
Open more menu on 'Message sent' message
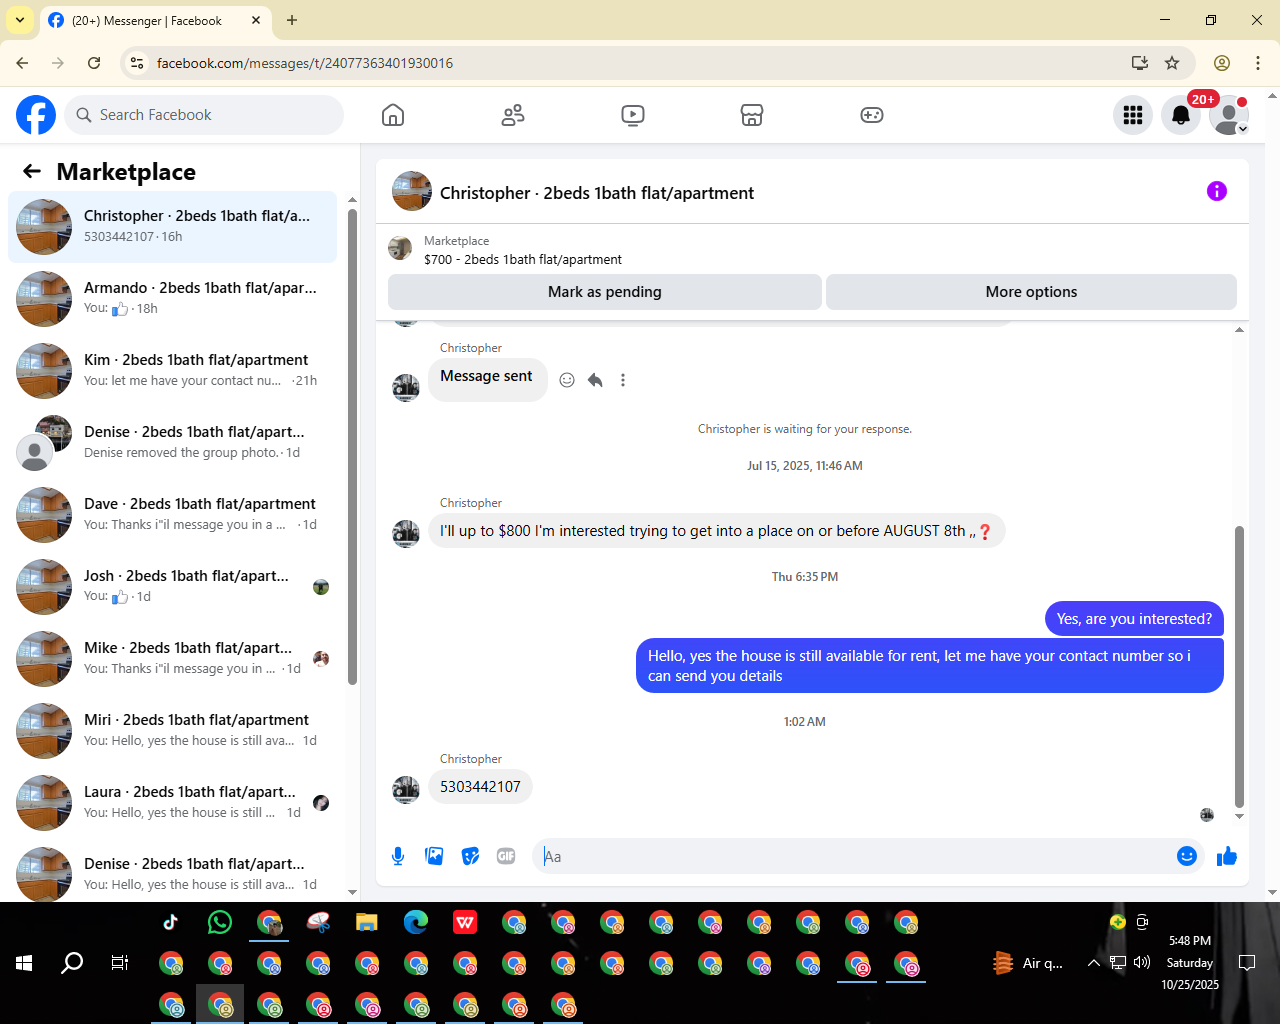click(x=623, y=380)
